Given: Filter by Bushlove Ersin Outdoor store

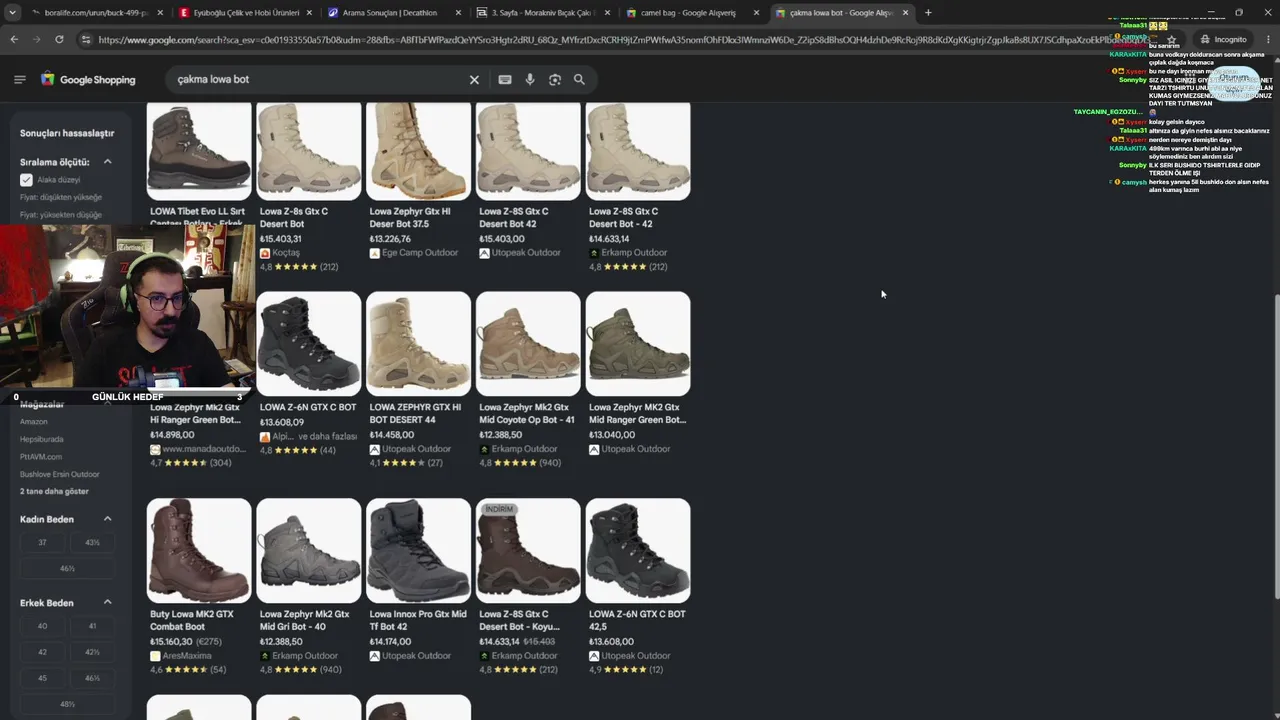Looking at the screenshot, I should pyautogui.click(x=60, y=474).
